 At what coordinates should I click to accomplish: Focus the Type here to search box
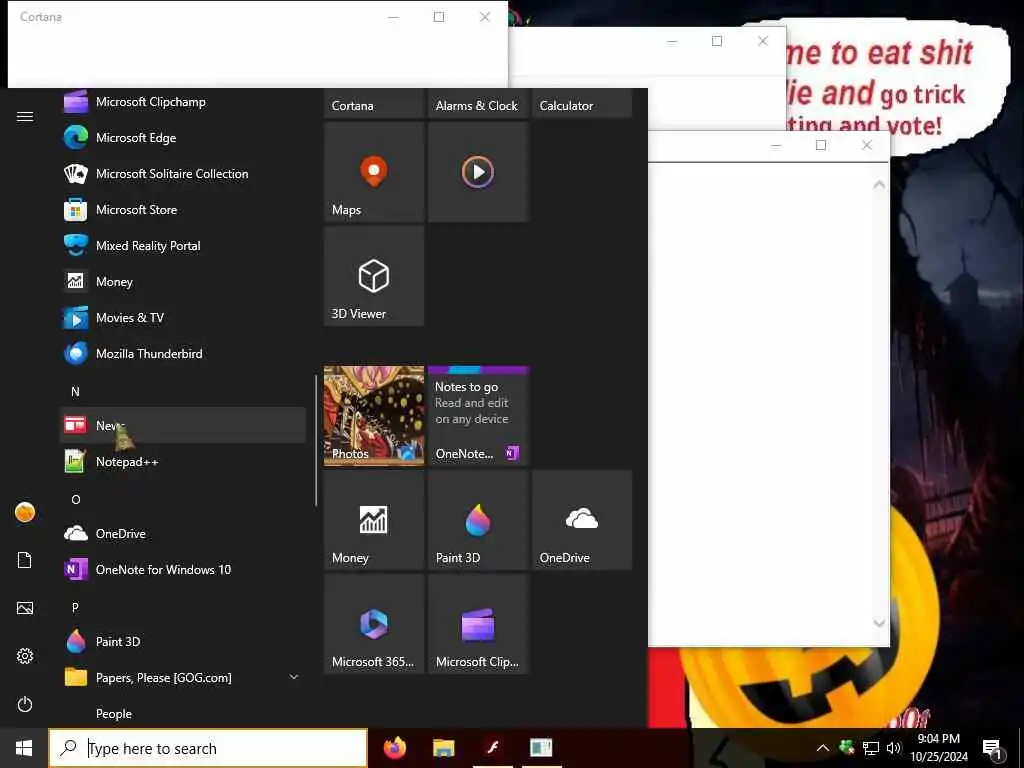[x=208, y=748]
